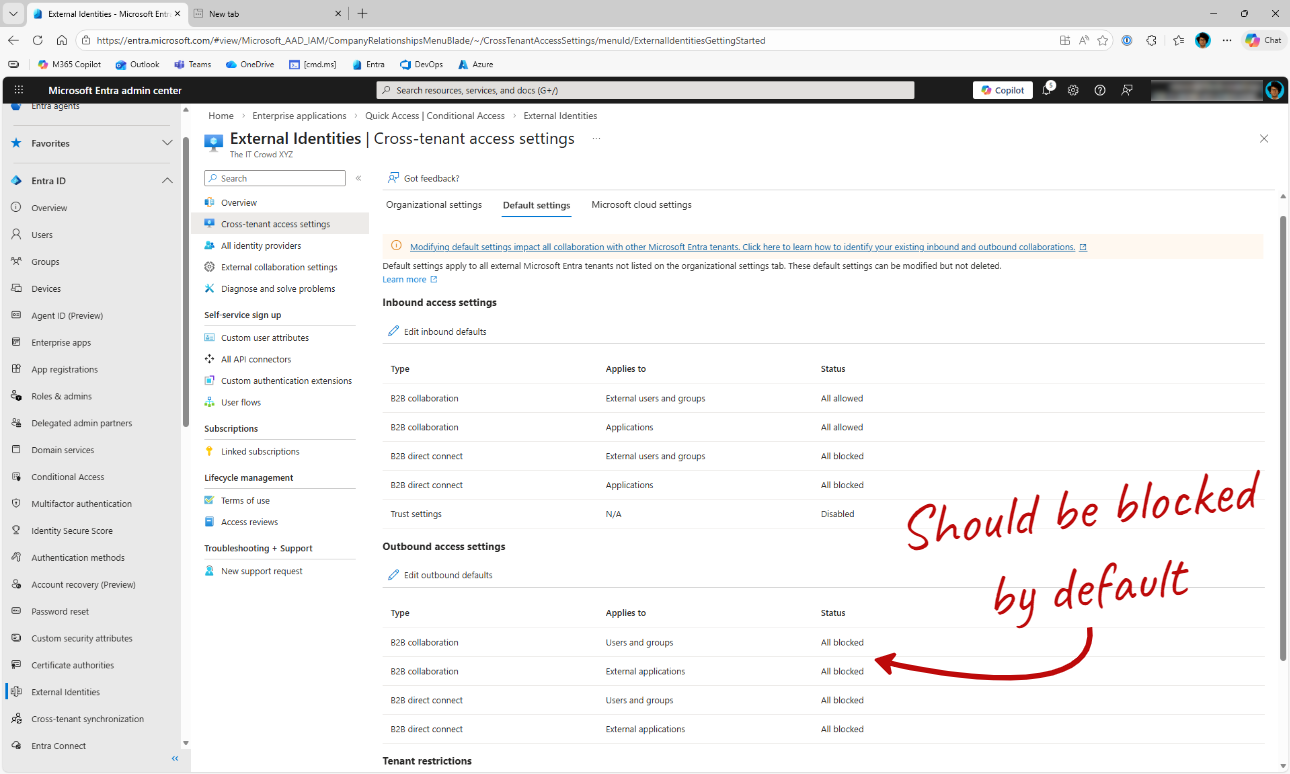Expand the Favorites section chevron
The width and height of the screenshot is (1290, 774).
[x=167, y=143]
